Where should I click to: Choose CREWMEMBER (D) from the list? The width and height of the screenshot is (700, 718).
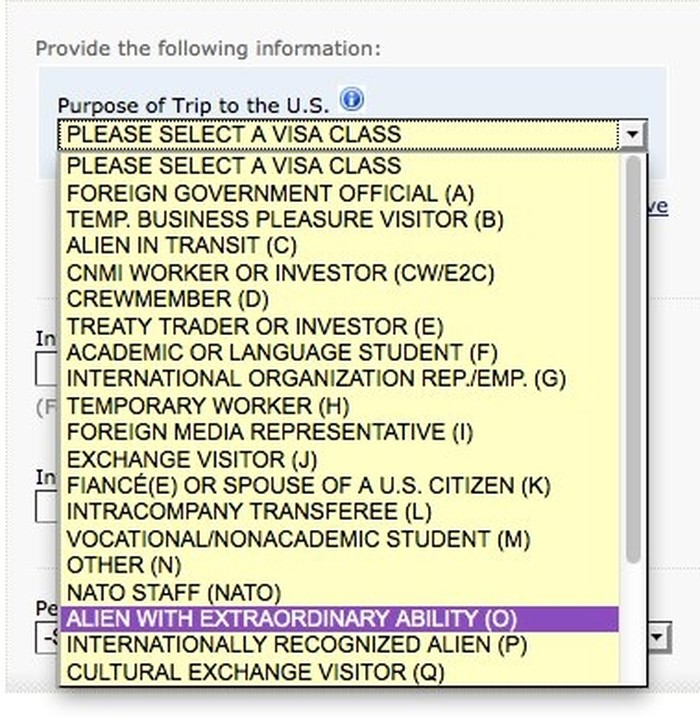(339, 299)
